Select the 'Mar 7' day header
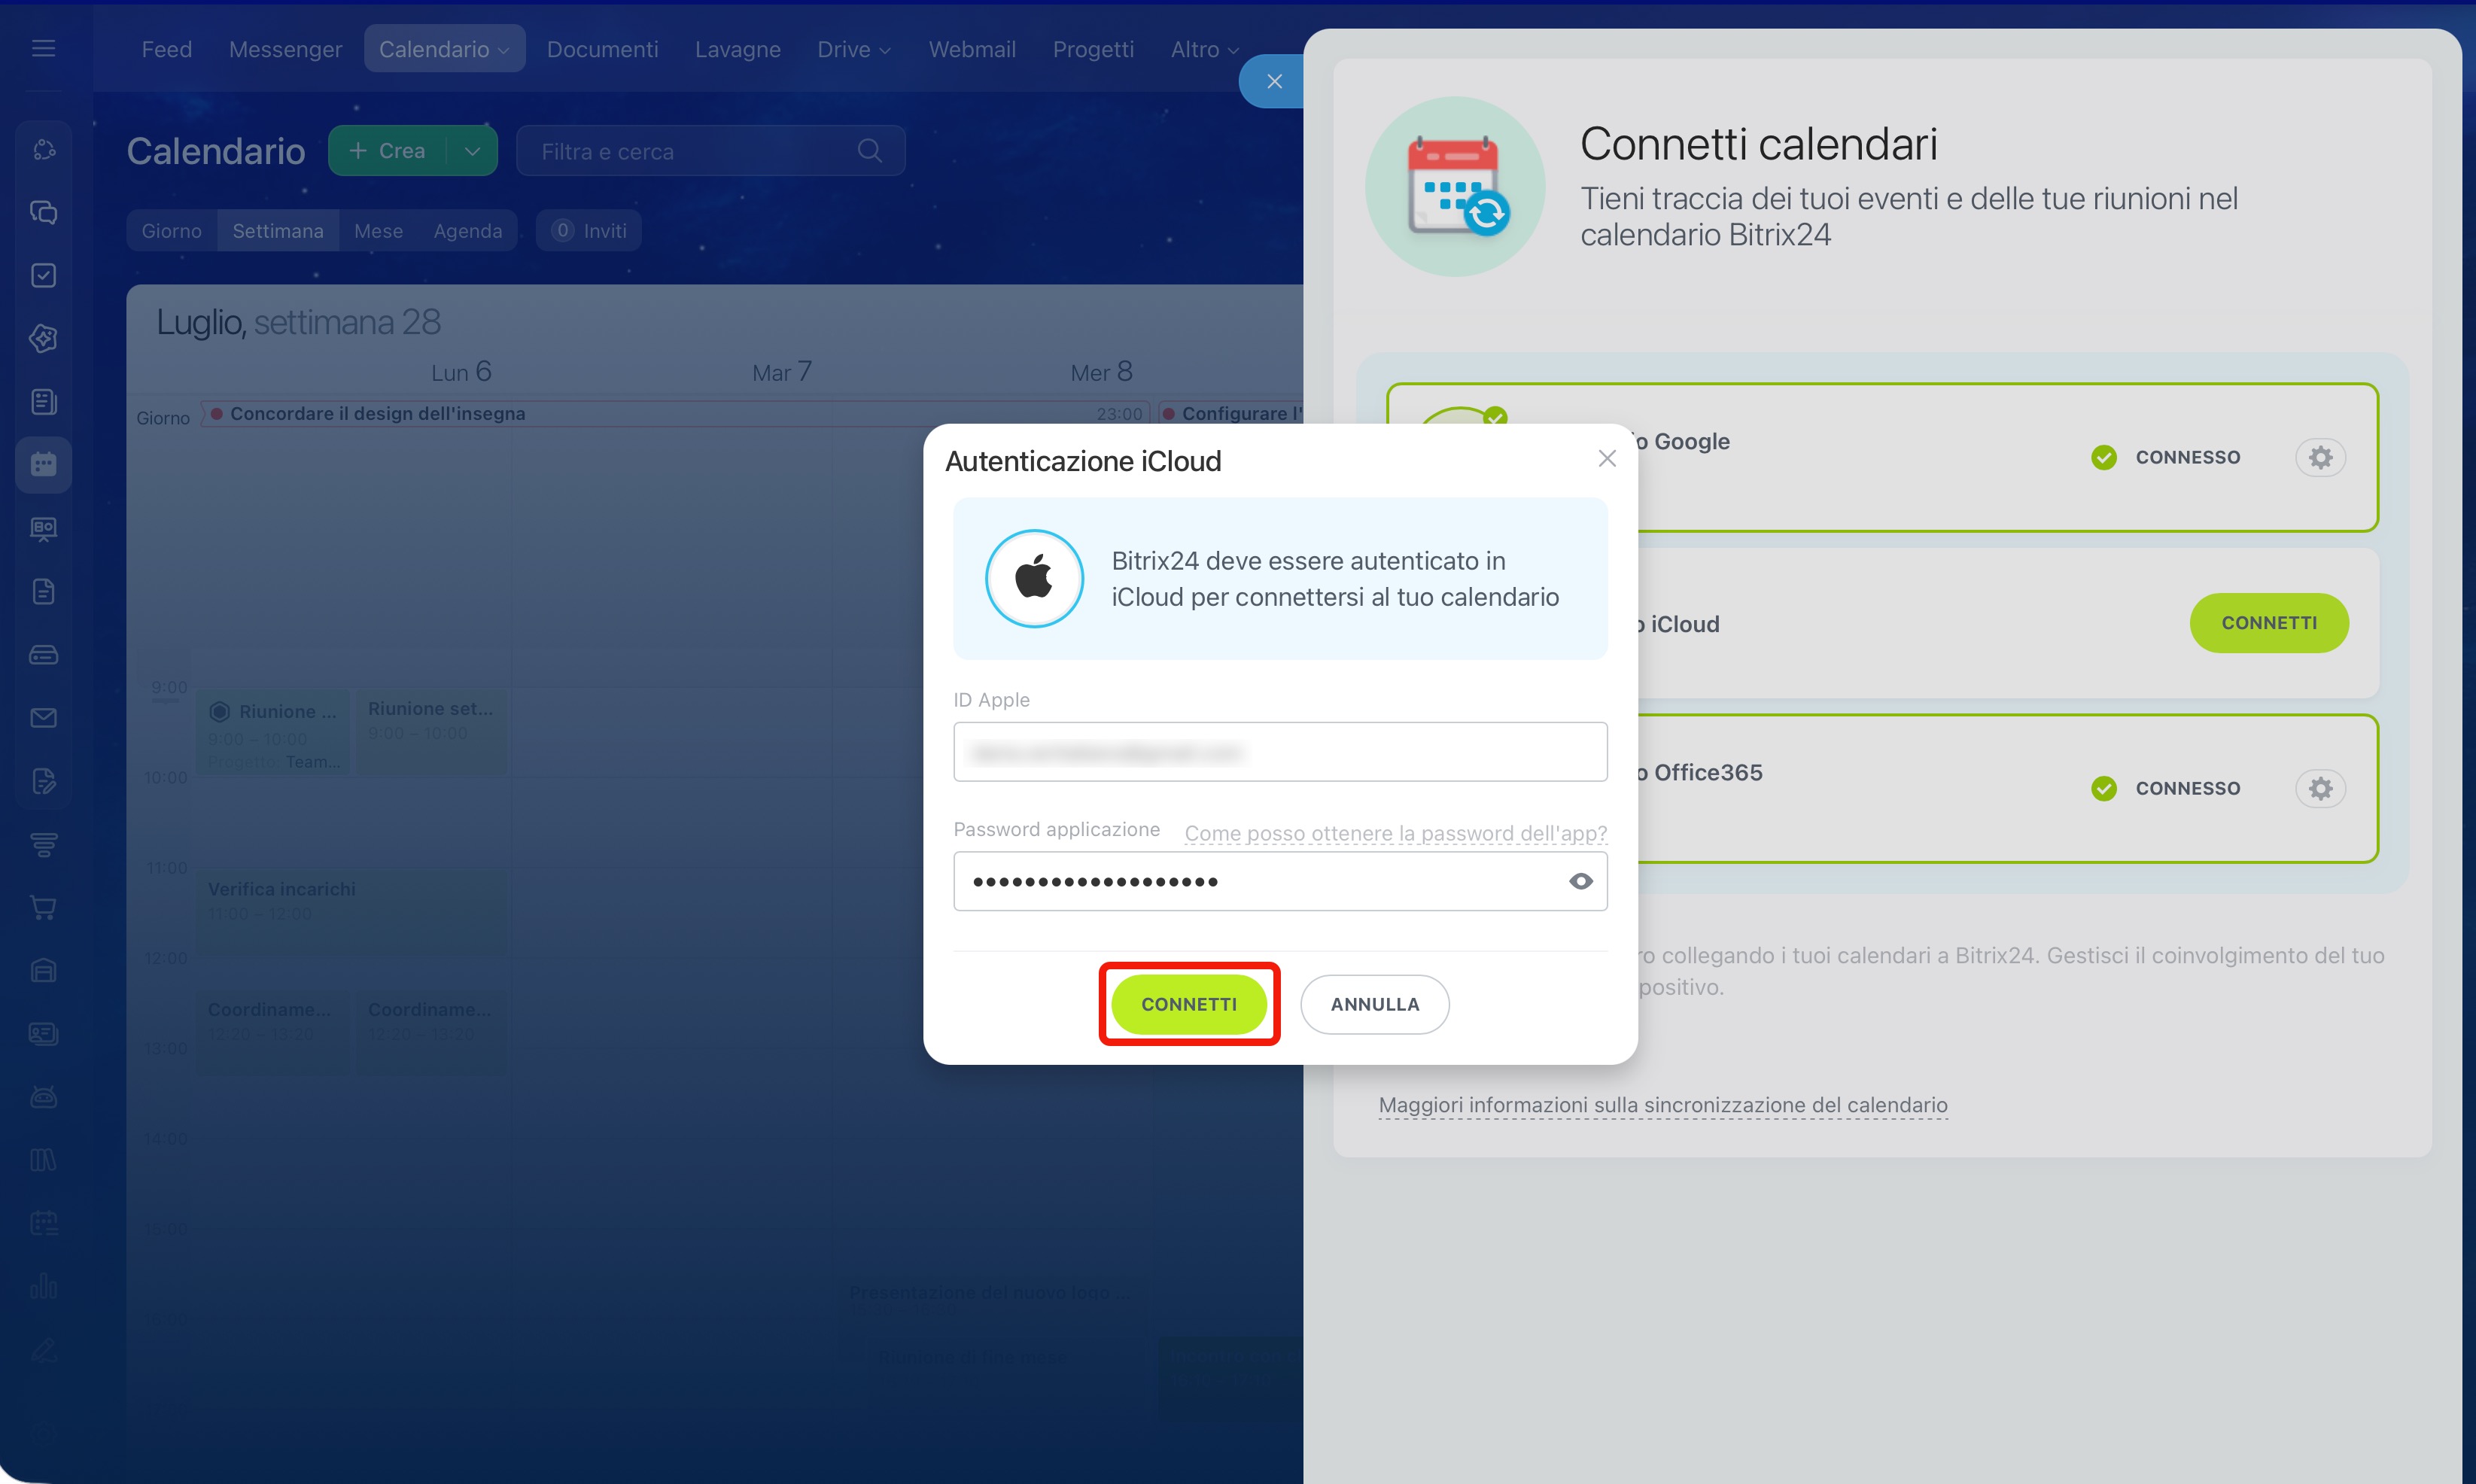Image resolution: width=2476 pixels, height=1484 pixels. tap(782, 372)
